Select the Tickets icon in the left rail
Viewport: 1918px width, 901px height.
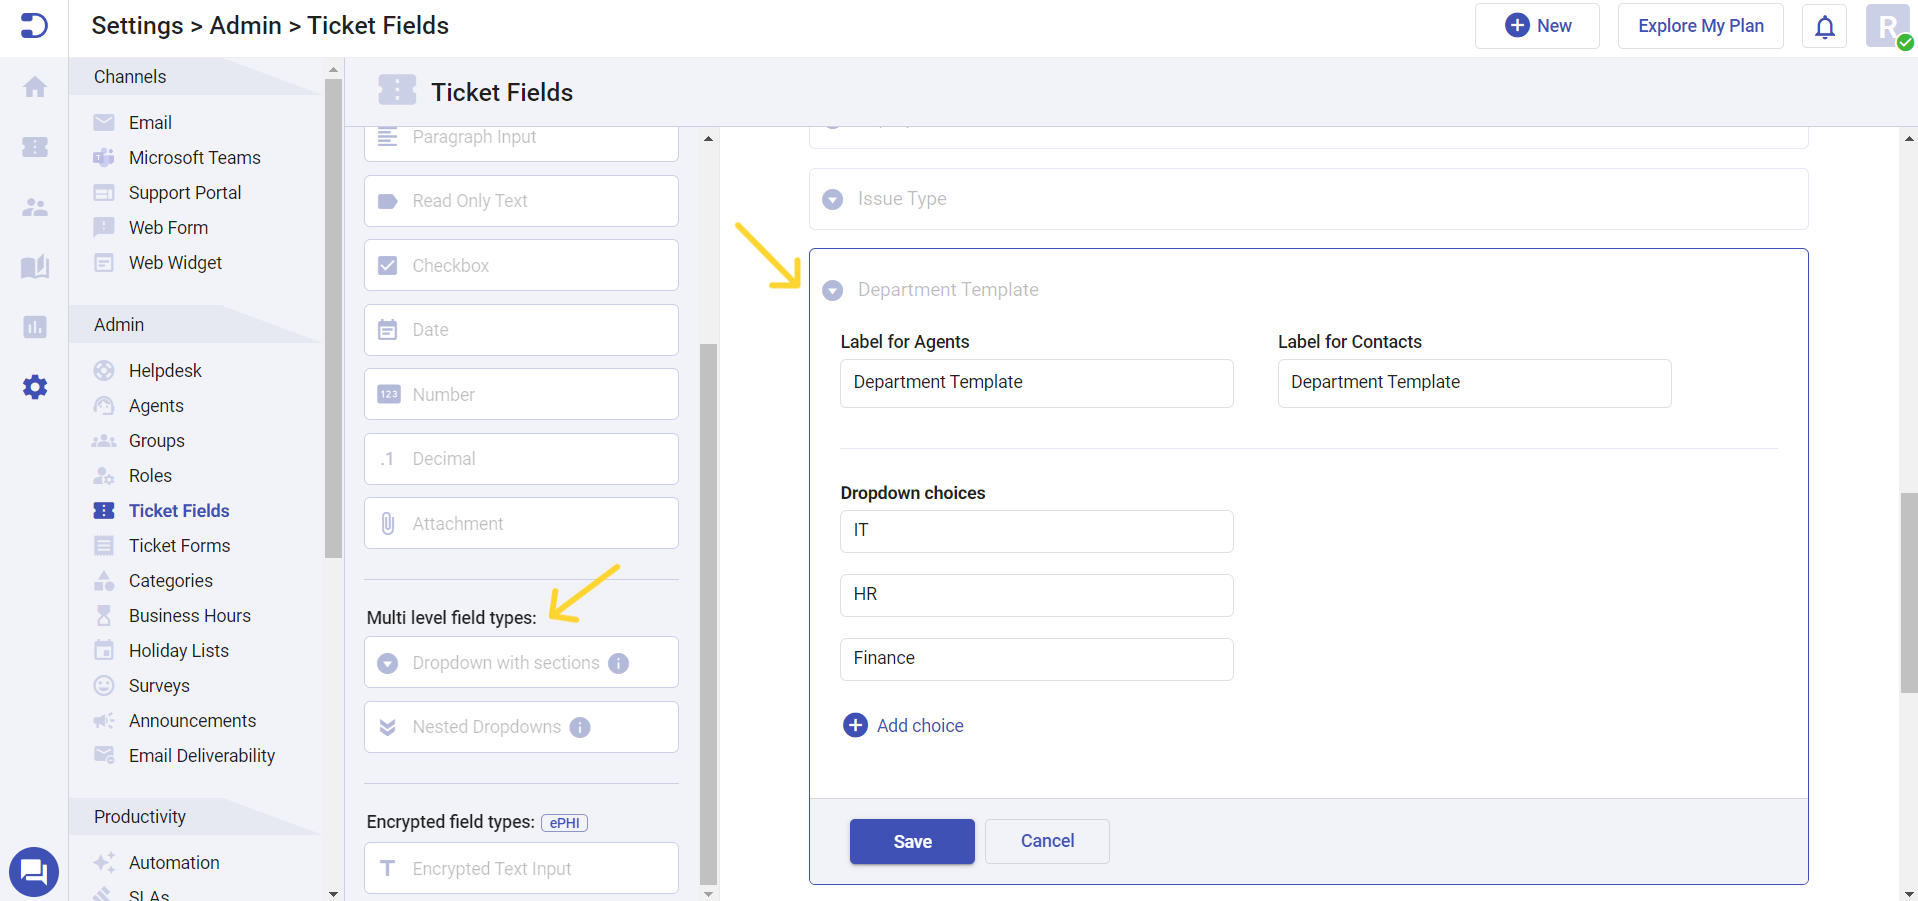34,147
